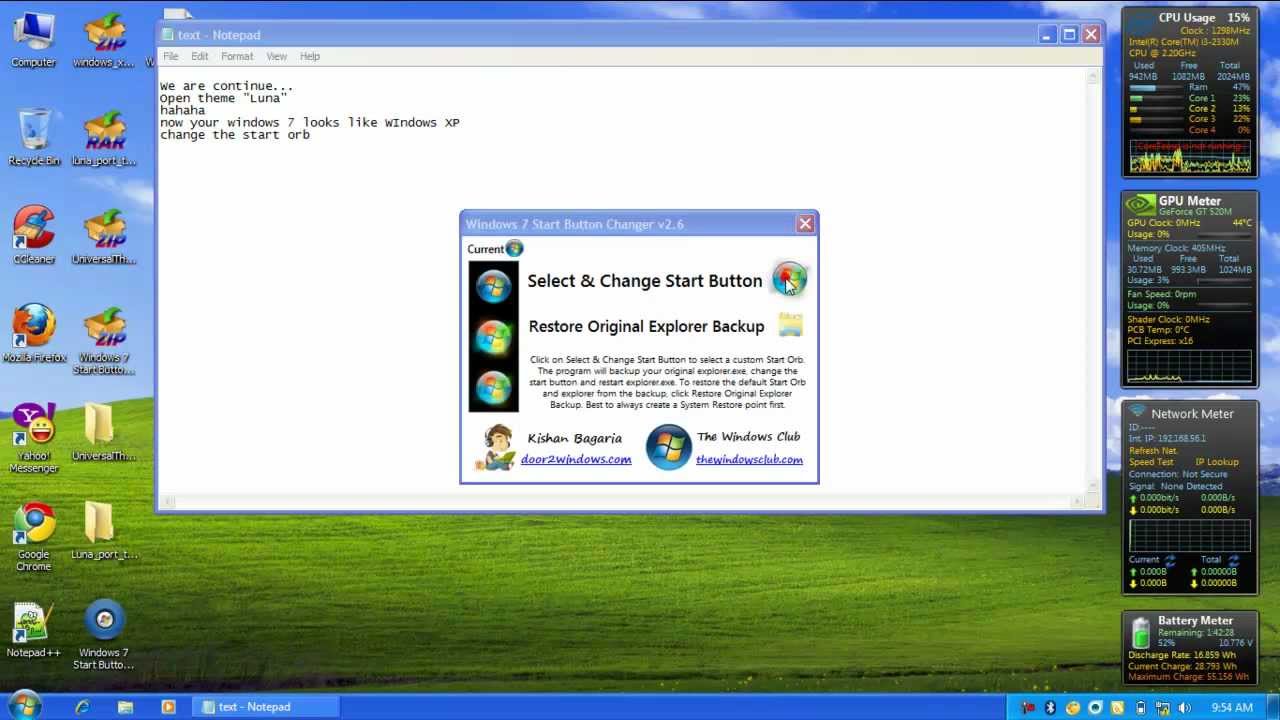Open Notepad Edit menu

[200, 56]
